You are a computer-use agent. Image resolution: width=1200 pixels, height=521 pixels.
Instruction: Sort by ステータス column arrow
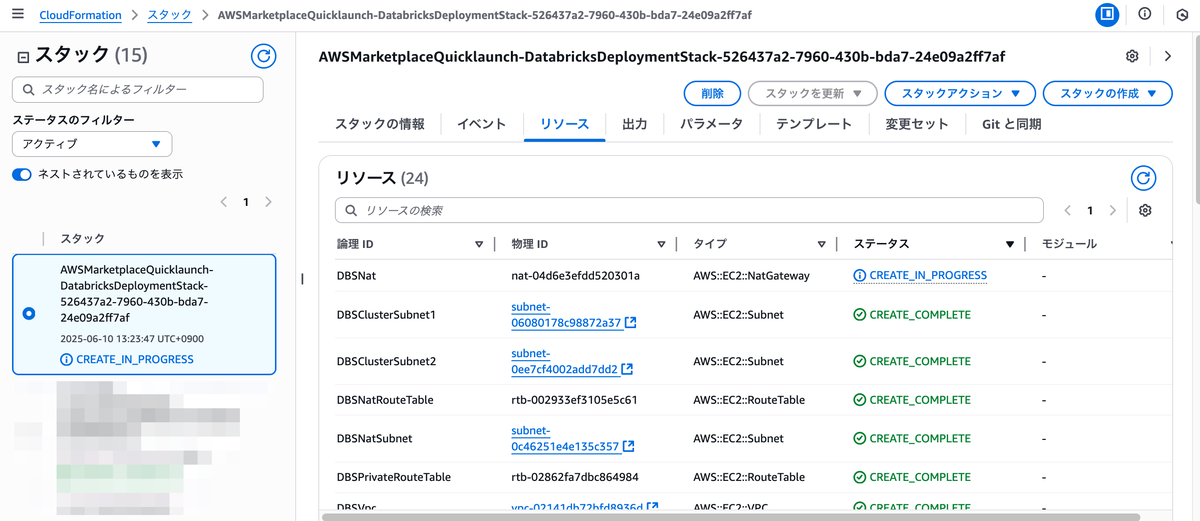[x=1010, y=244]
